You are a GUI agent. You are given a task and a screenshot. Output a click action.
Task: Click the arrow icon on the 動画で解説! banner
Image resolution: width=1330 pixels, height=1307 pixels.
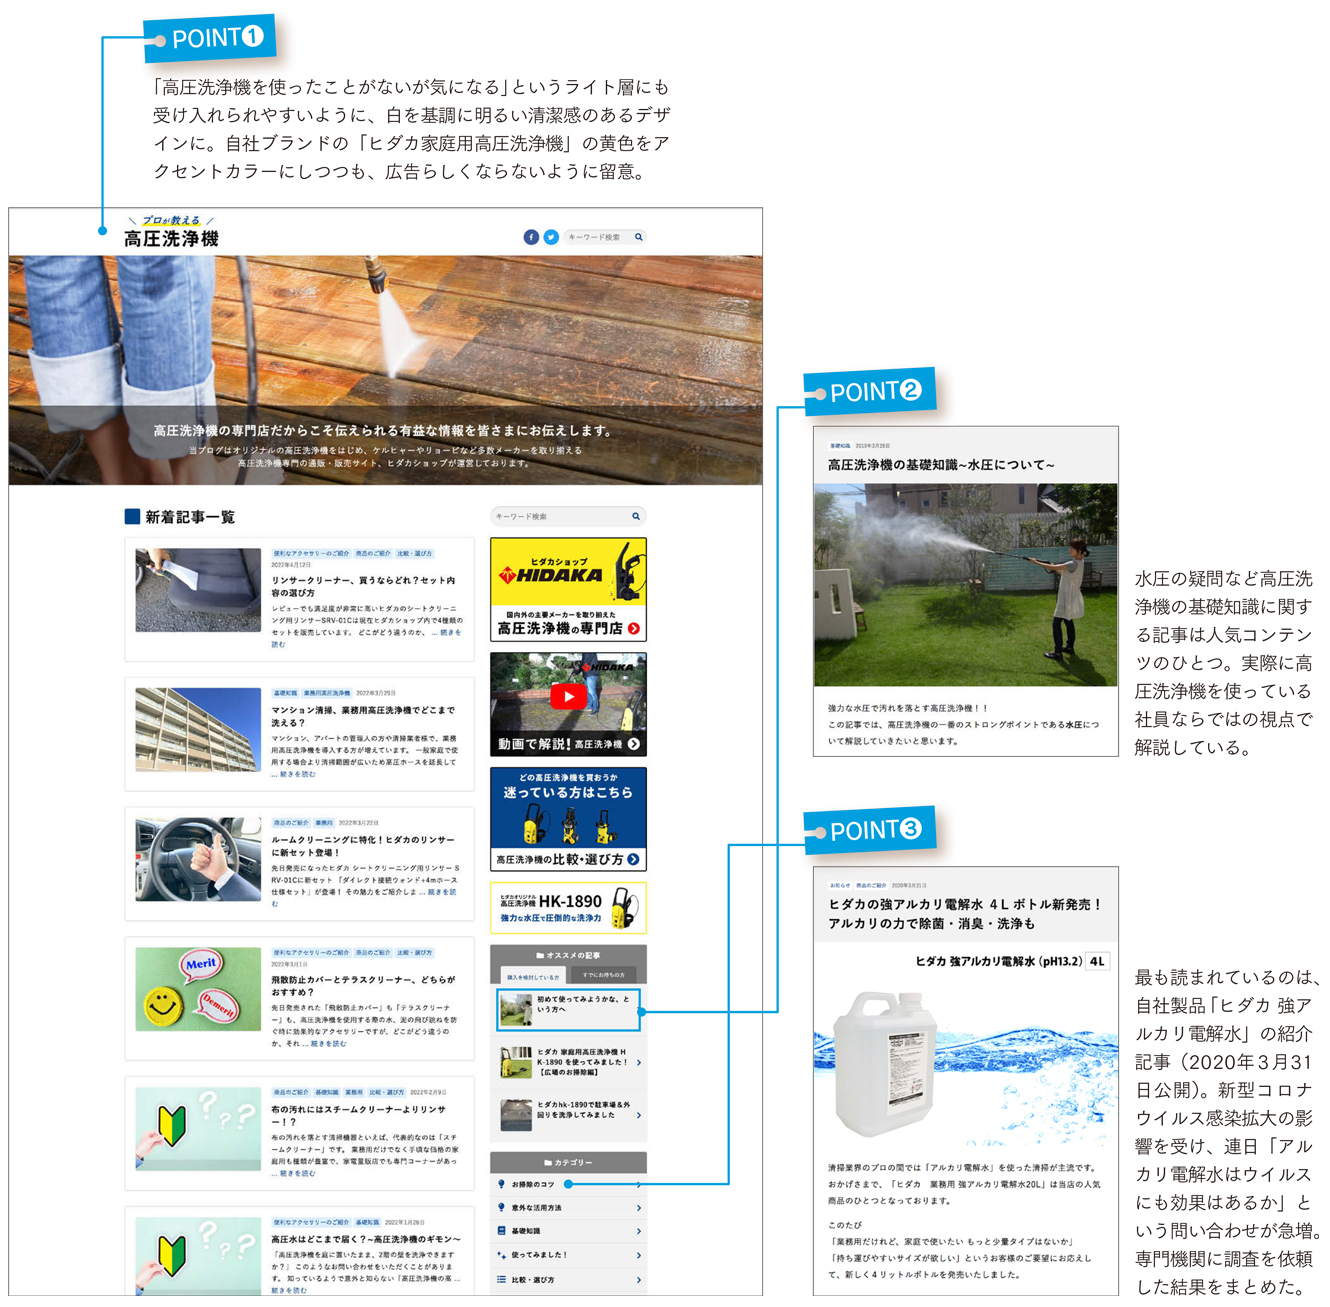634,744
